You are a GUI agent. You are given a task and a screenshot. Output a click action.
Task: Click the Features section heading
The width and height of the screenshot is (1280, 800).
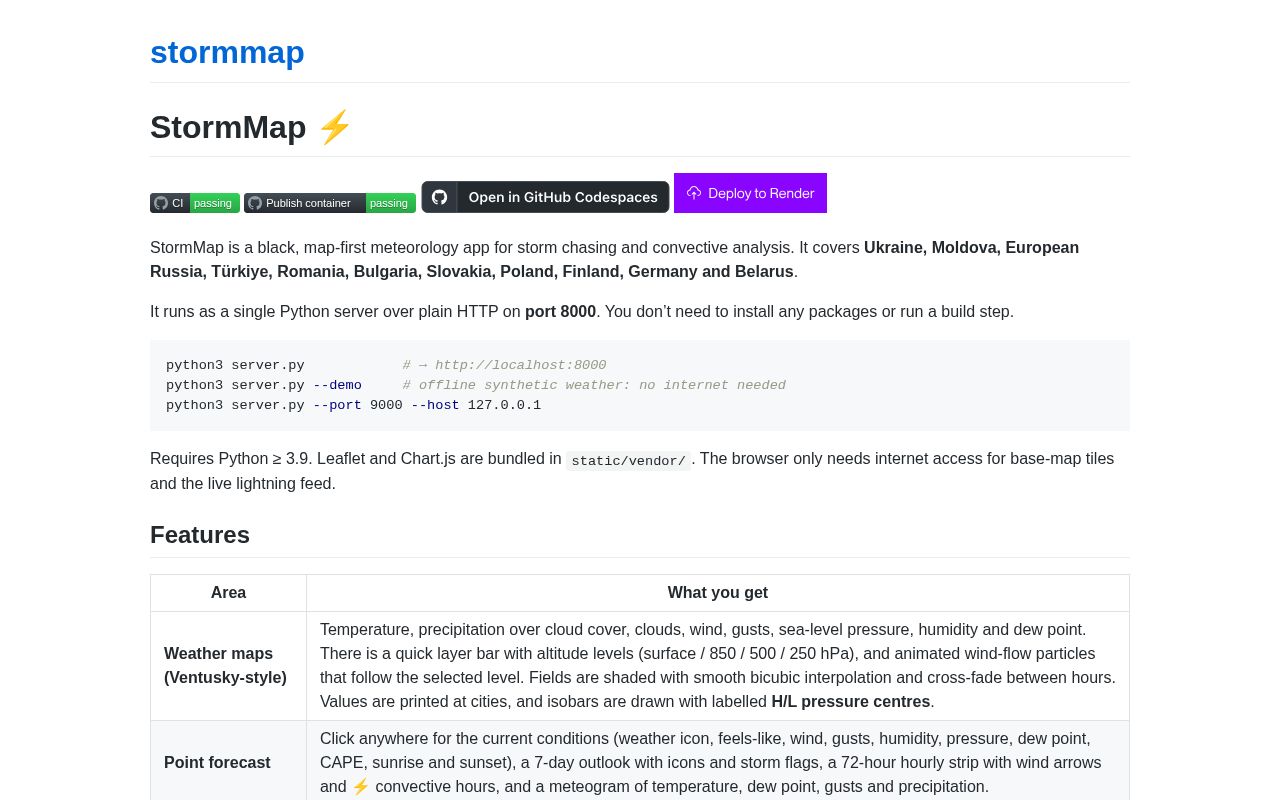pyautogui.click(x=200, y=535)
